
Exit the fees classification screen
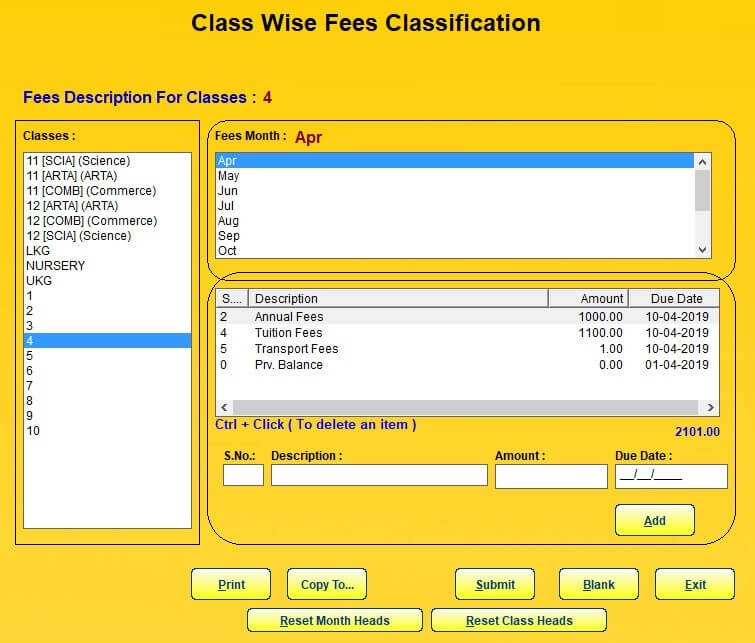pos(695,584)
